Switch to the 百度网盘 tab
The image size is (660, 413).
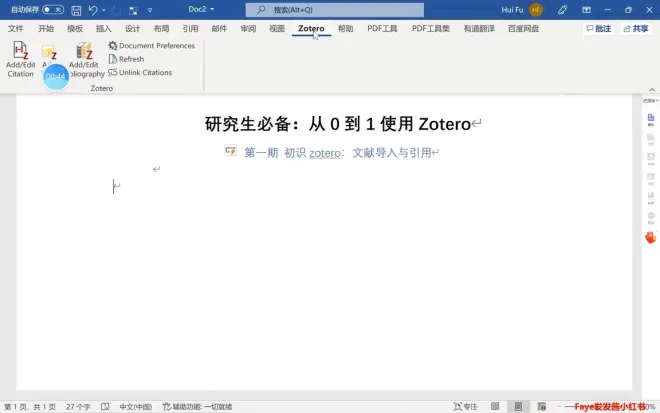(x=524, y=29)
